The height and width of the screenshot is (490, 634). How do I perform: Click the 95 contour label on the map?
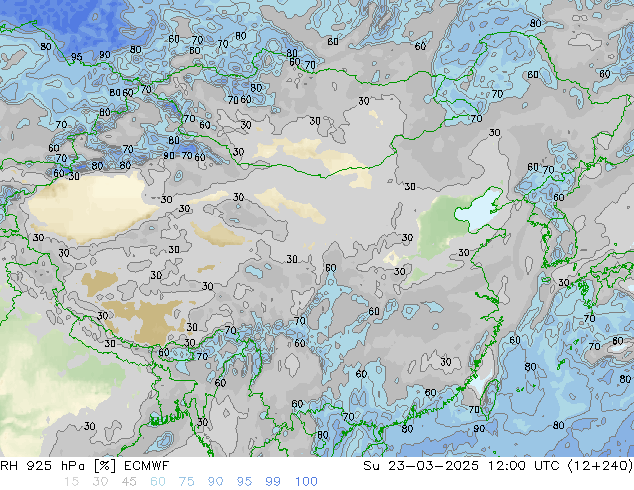click(x=76, y=57)
